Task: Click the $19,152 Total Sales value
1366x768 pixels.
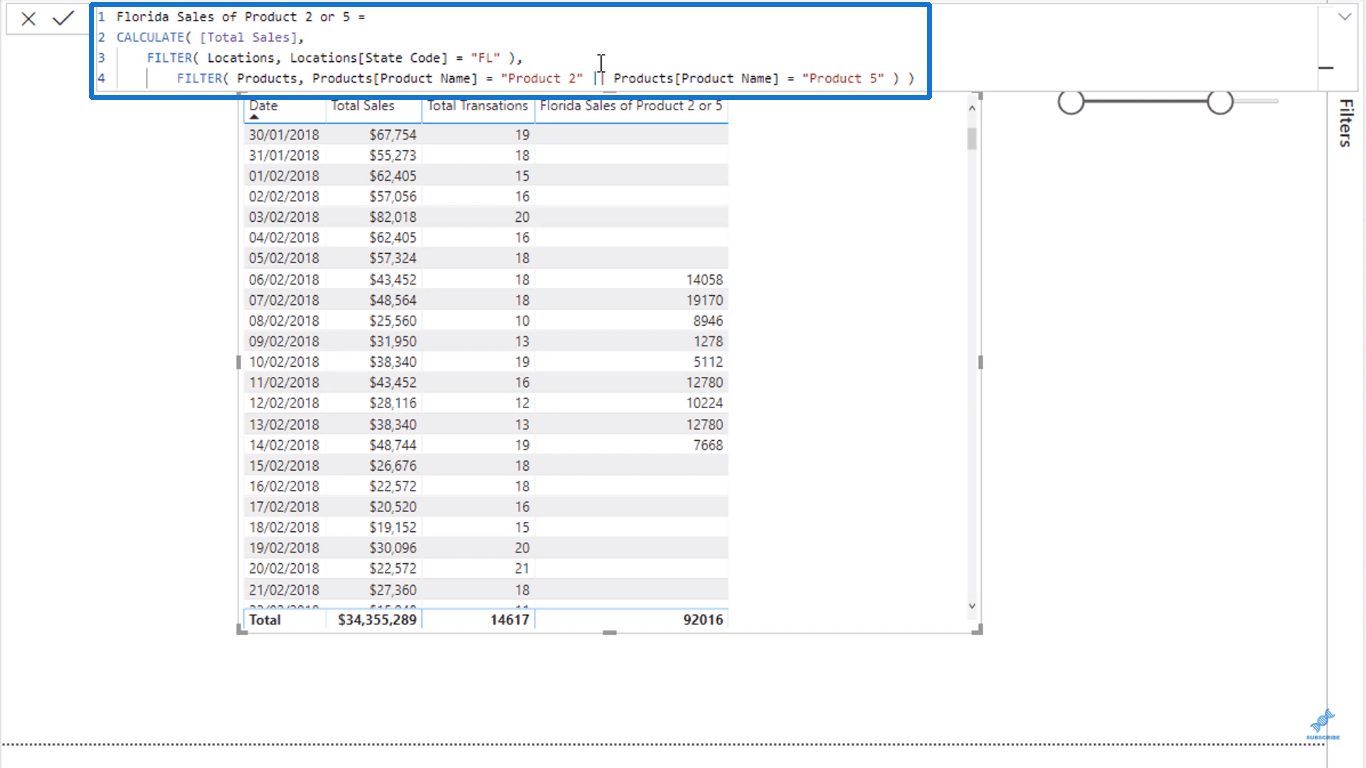Action: pos(392,527)
